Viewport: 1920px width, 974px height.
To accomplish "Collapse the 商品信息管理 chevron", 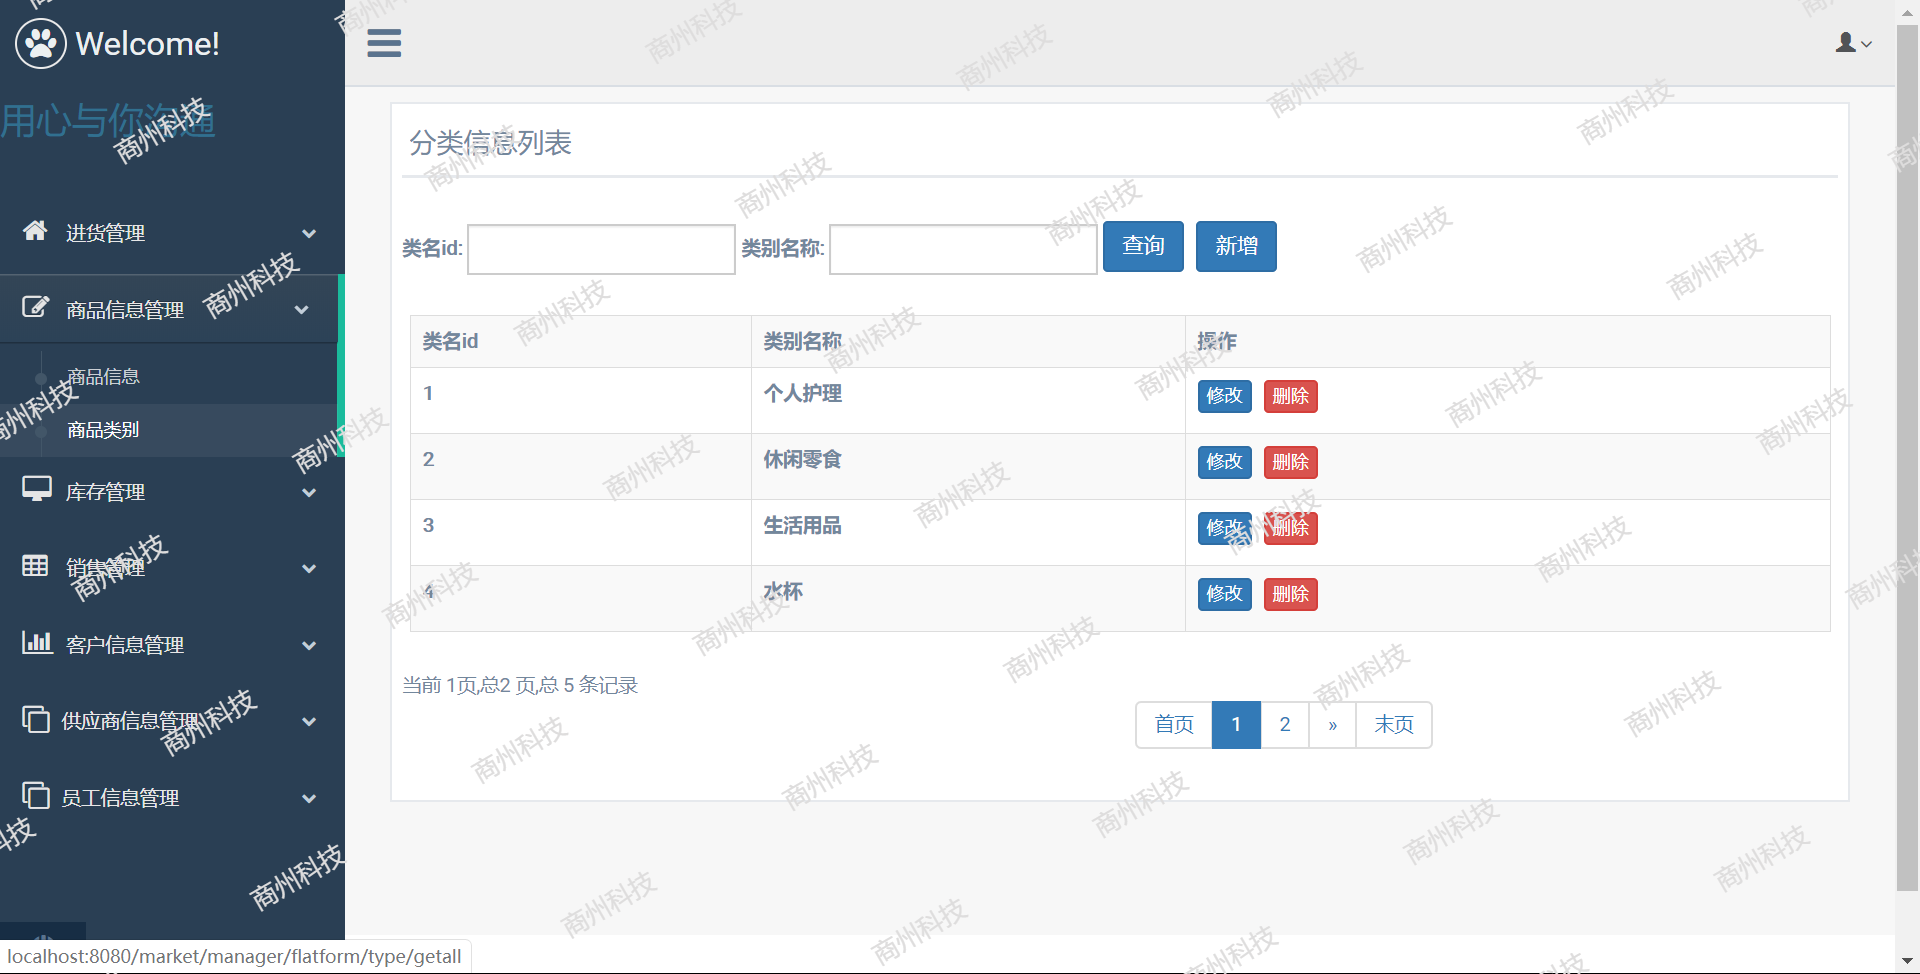I will pos(301,310).
